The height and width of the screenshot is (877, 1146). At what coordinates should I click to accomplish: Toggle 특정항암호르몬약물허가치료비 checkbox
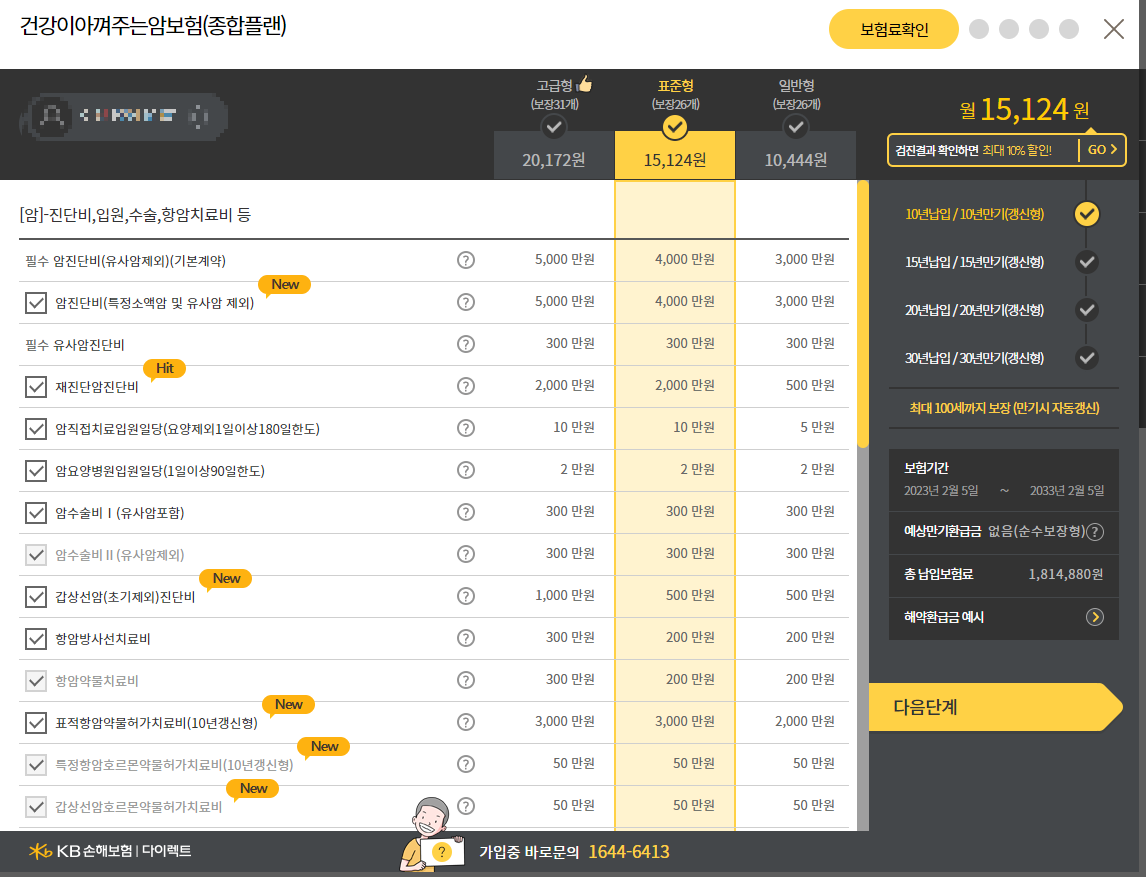click(36, 765)
